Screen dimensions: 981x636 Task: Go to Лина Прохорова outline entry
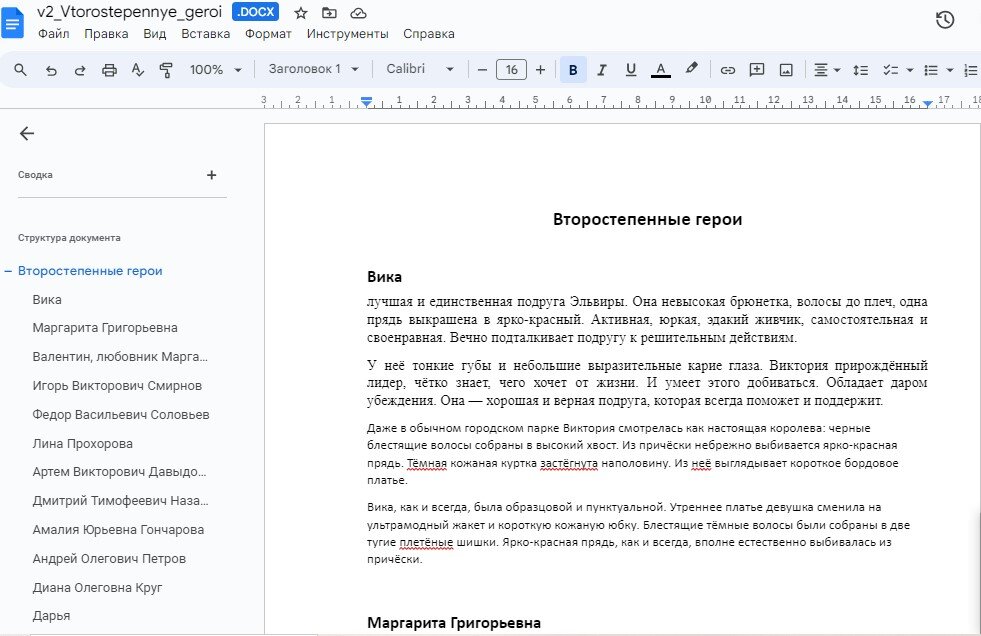coord(83,444)
